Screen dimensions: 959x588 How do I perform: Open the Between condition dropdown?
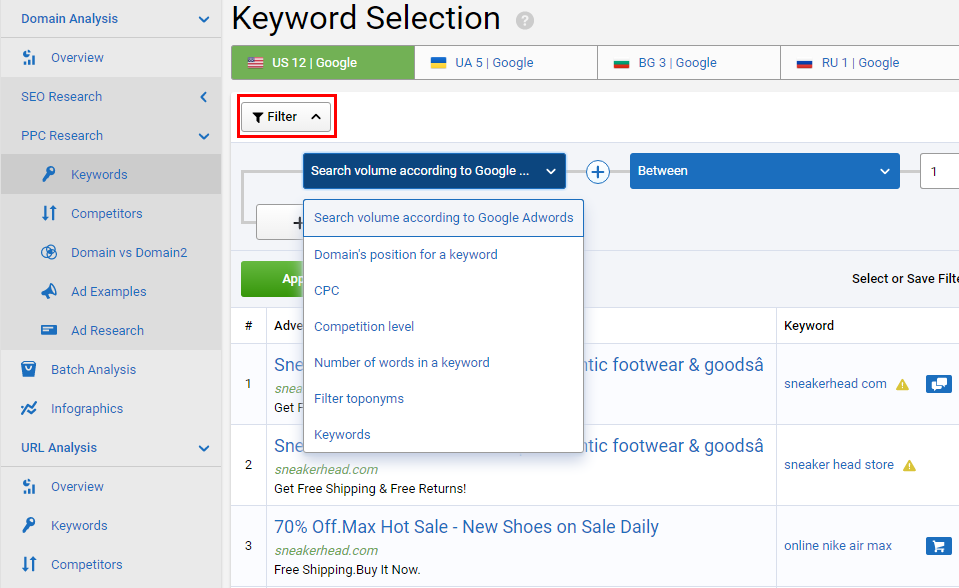[765, 171]
